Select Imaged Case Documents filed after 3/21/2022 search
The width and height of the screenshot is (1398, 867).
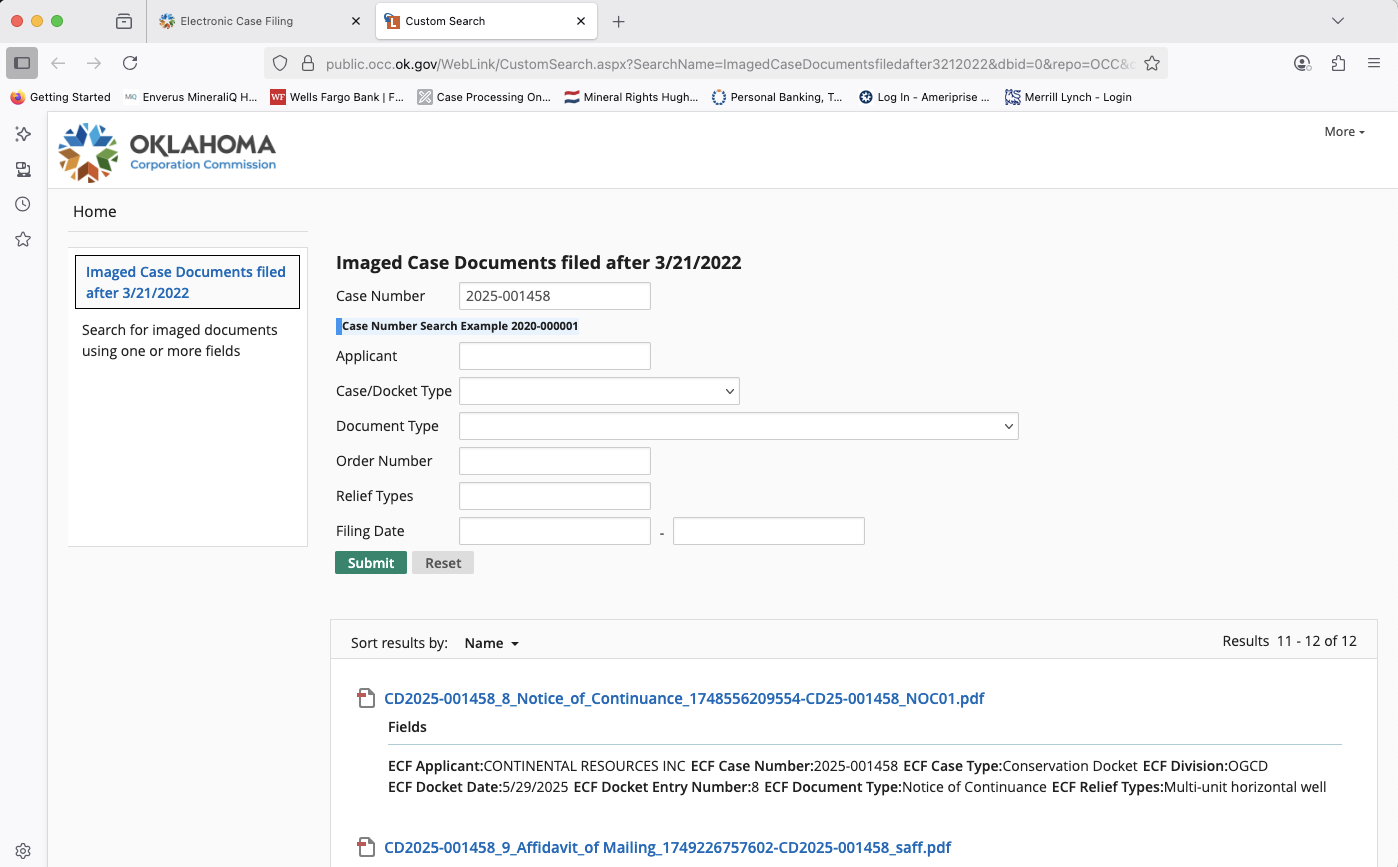pos(187,282)
